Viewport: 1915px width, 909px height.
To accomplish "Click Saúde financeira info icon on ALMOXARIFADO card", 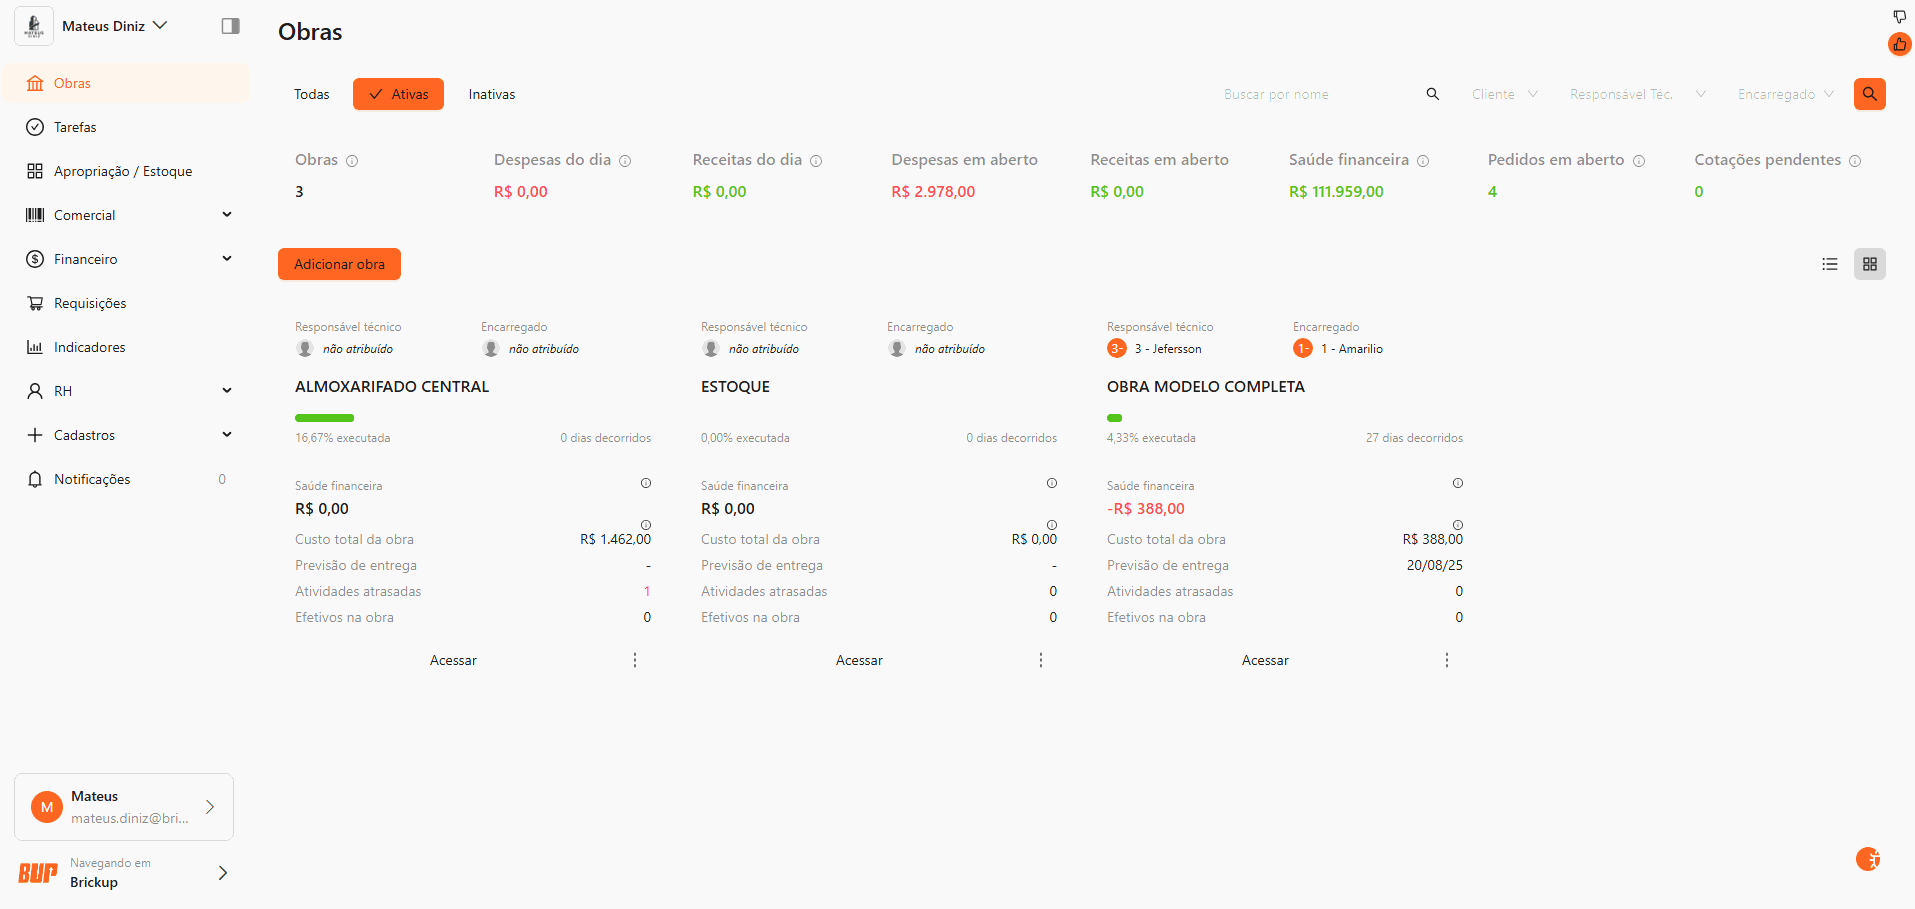I will point(646,483).
